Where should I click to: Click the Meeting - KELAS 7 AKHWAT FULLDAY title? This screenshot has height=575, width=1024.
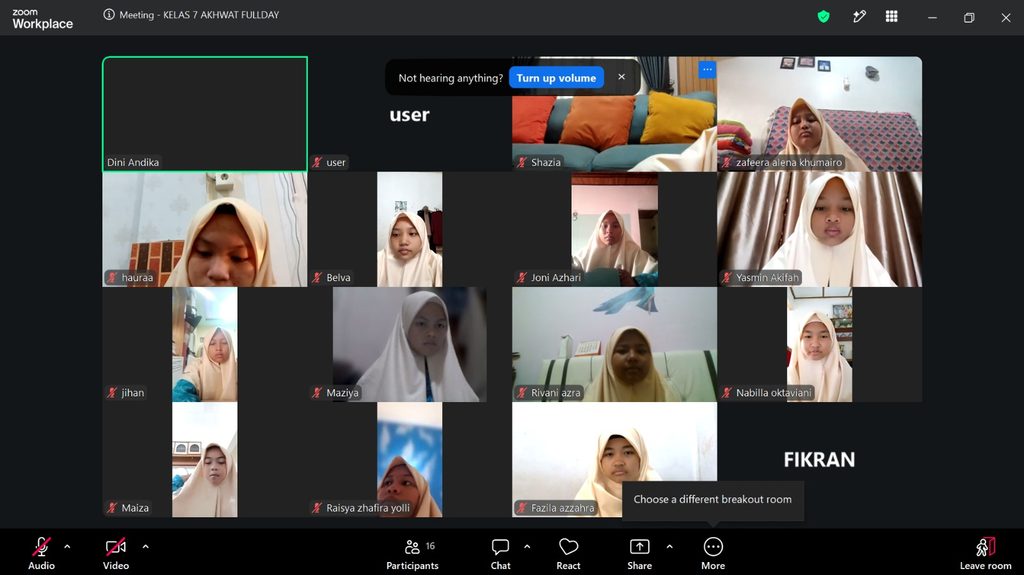click(x=199, y=14)
